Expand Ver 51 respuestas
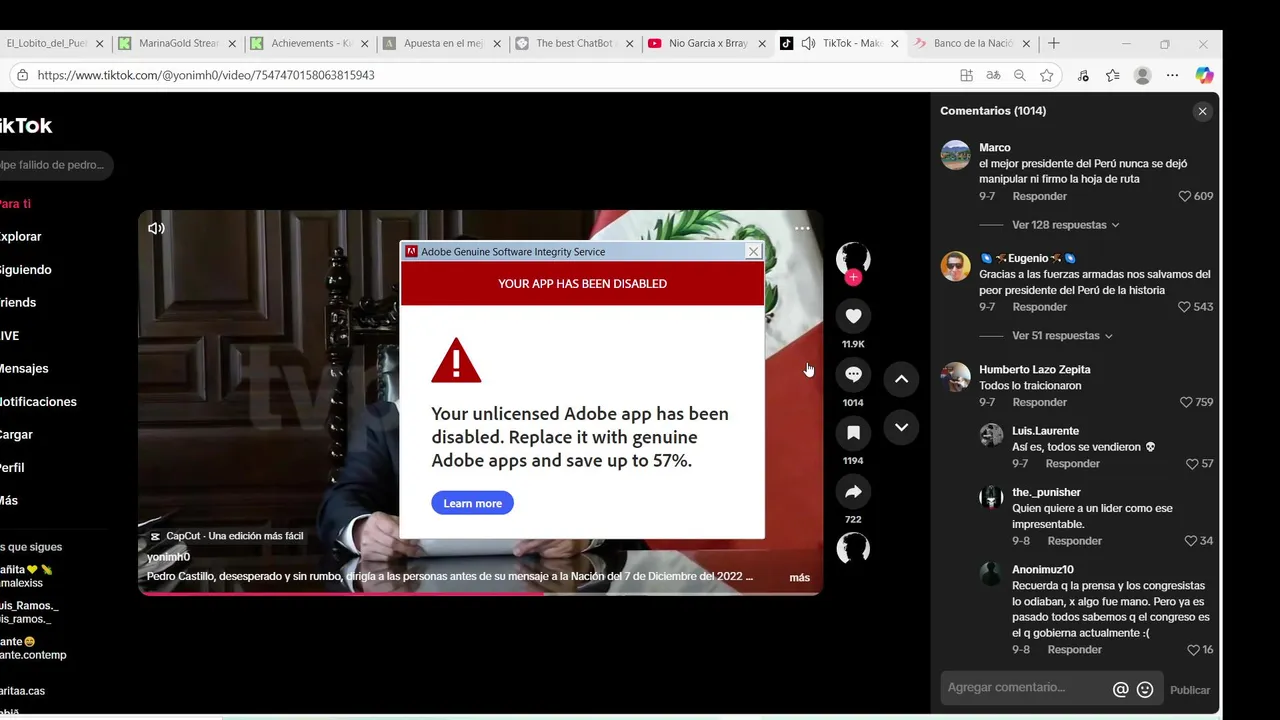The image size is (1280, 720). (x=1062, y=336)
